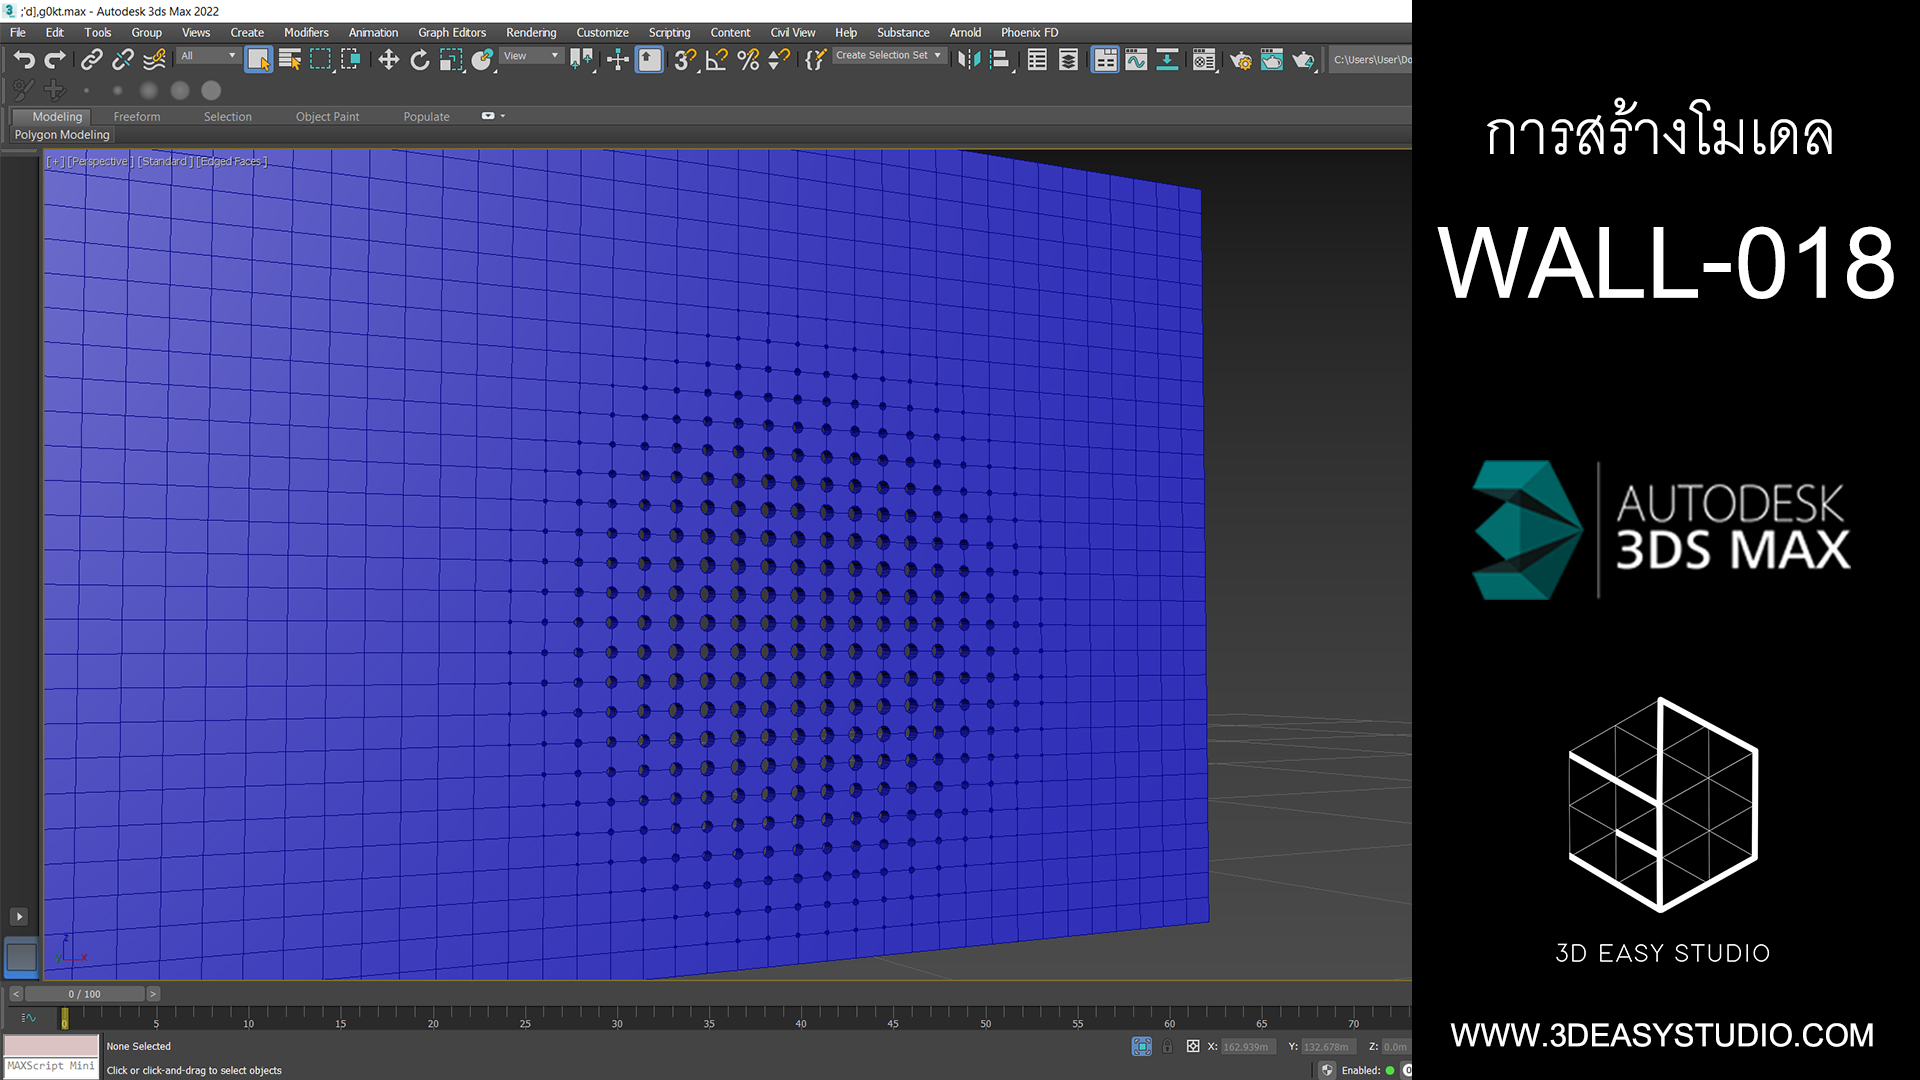Screen dimensions: 1920x1080
Task: Switch to the Freeform ribbon tab
Action: coord(137,117)
